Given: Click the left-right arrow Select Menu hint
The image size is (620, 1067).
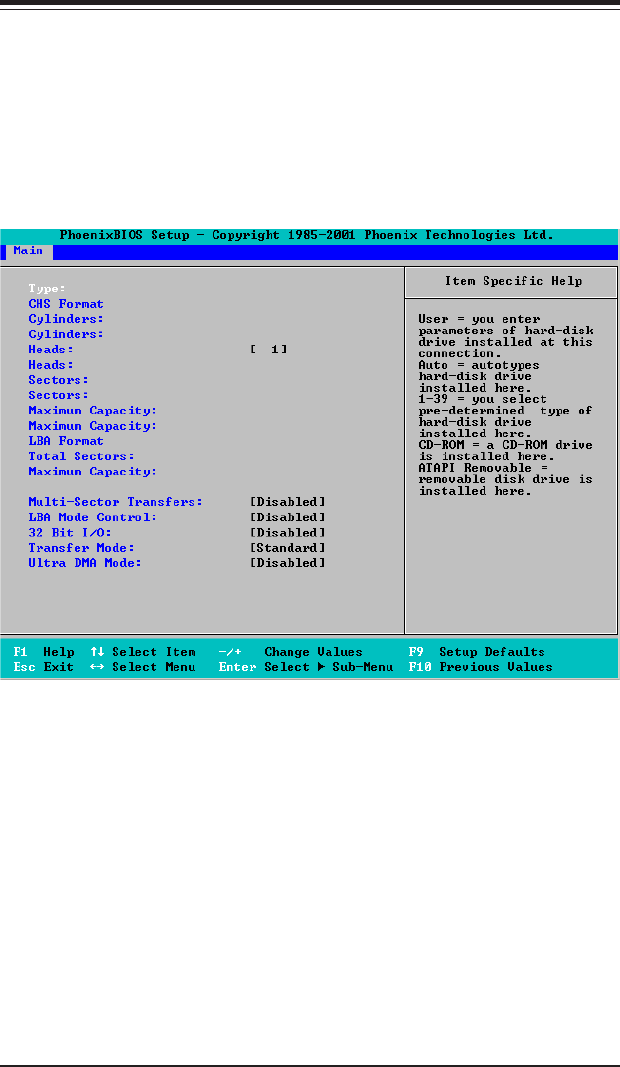Looking at the screenshot, I should (x=143, y=668).
